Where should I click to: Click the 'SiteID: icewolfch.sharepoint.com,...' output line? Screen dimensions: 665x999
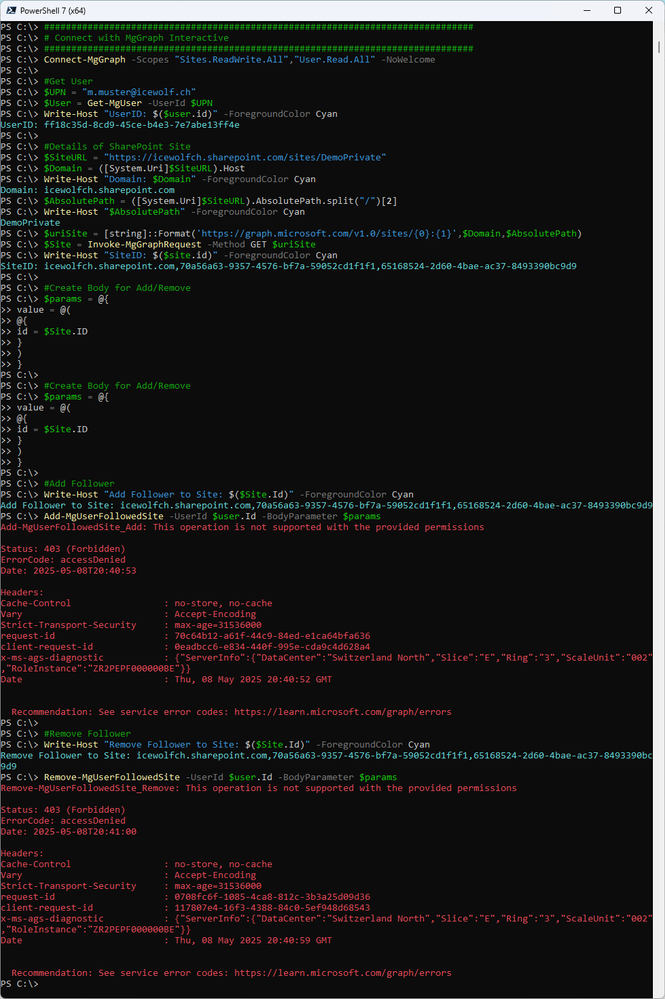[x=289, y=266]
